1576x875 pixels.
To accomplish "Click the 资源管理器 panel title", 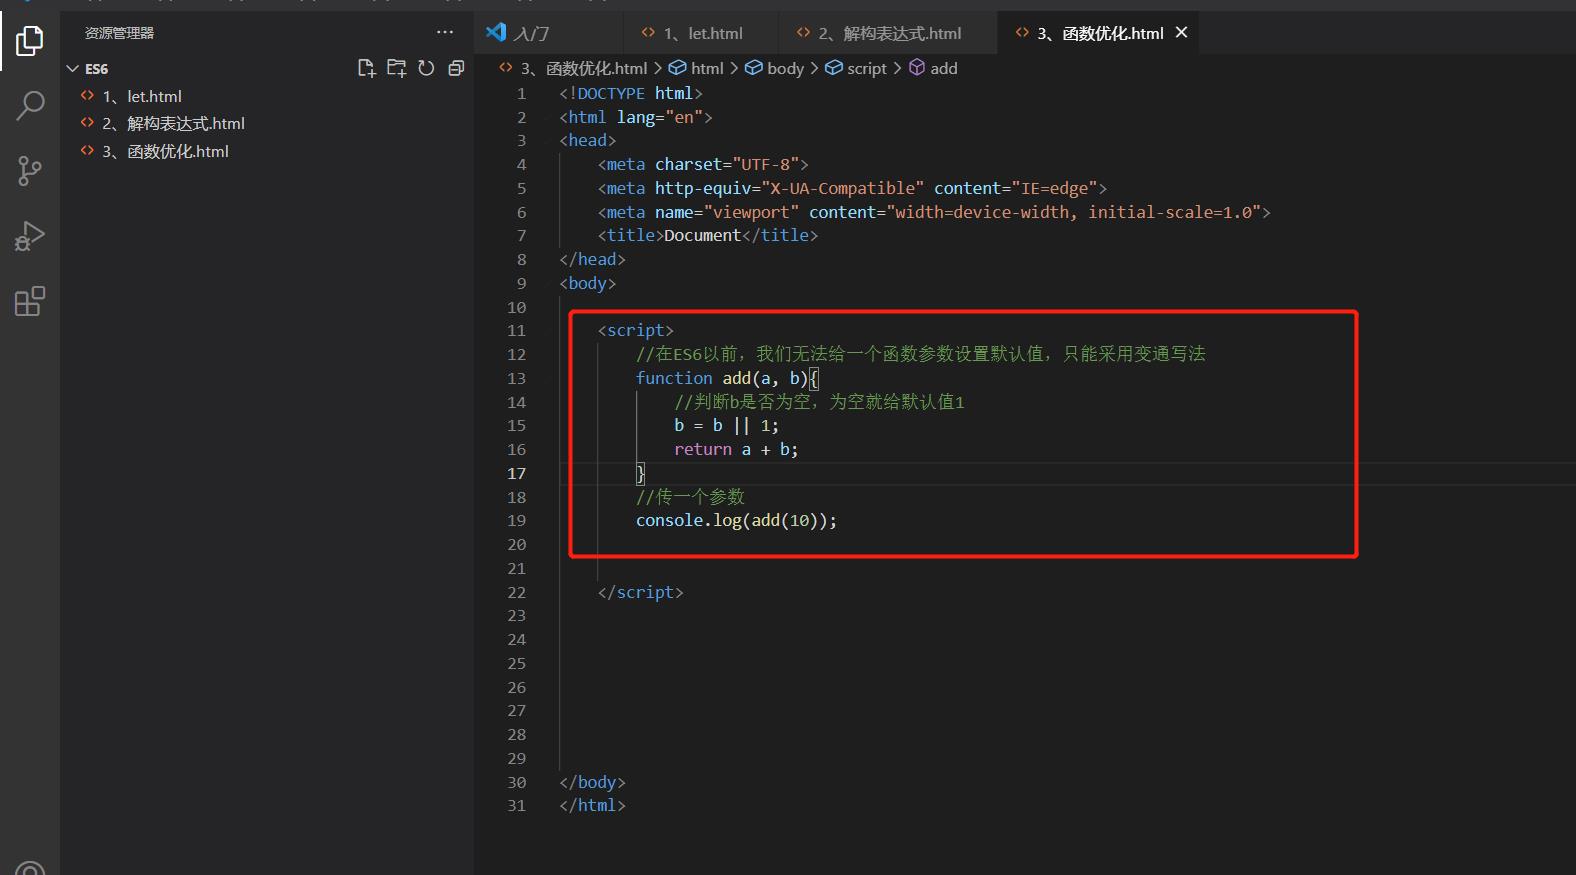I will tap(119, 33).
